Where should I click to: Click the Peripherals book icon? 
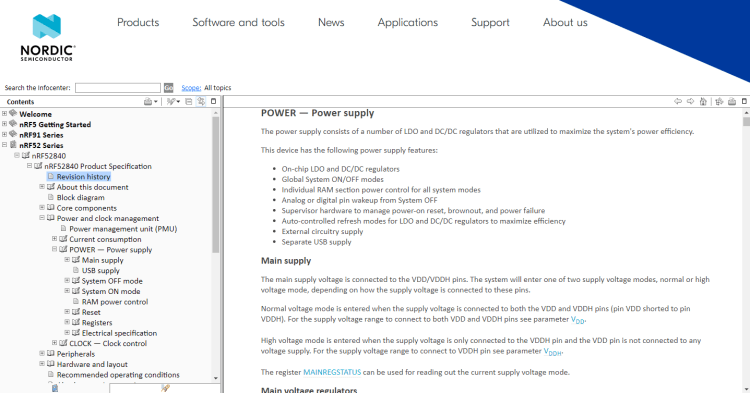pos(51,354)
